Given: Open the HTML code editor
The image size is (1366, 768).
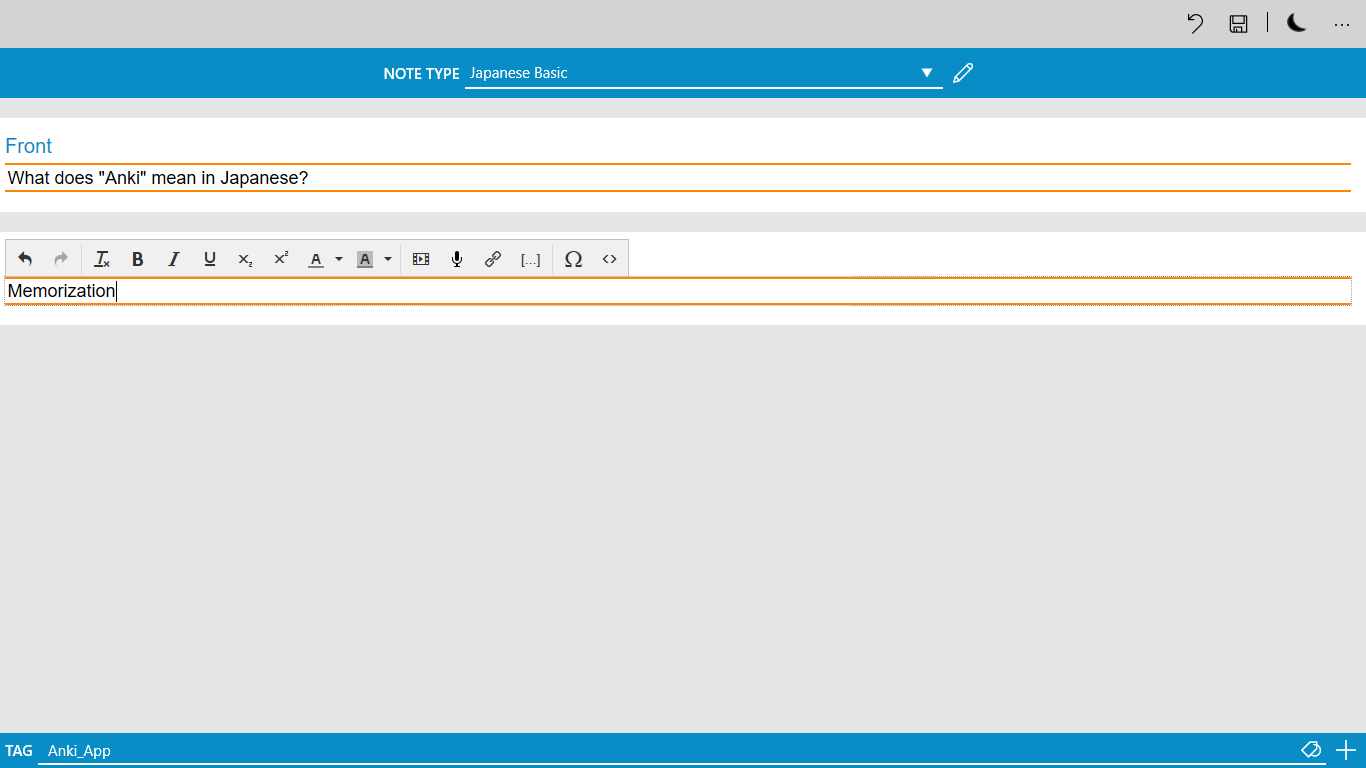Looking at the screenshot, I should [609, 259].
